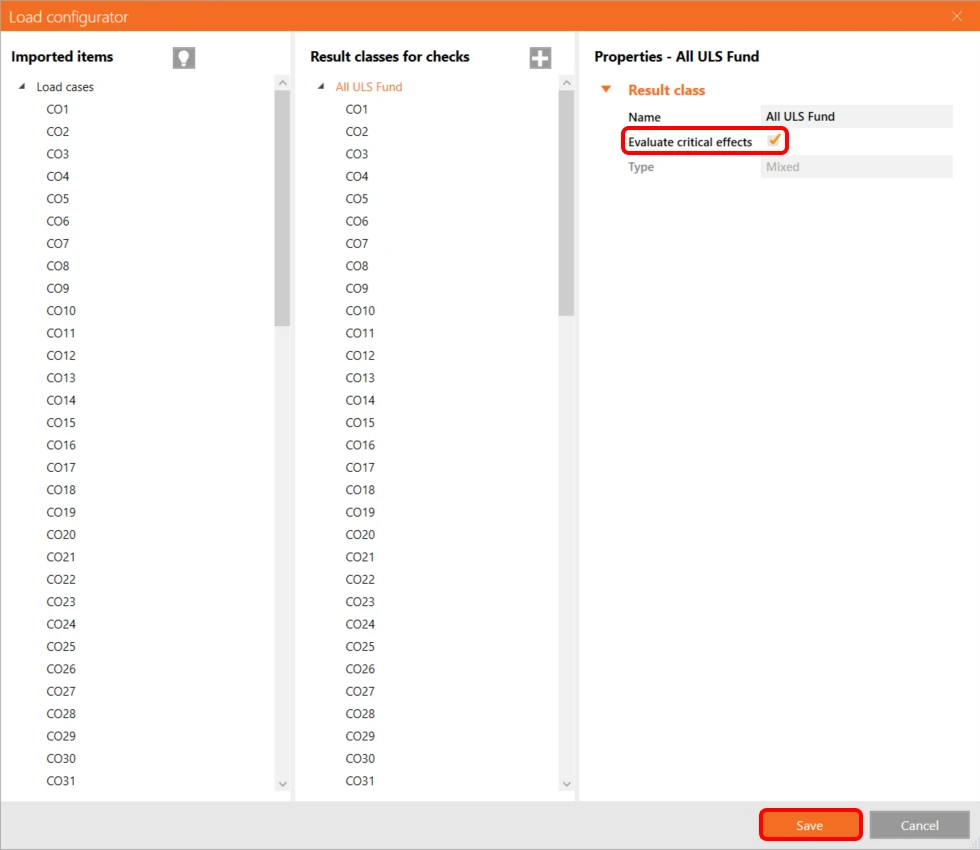Collapse the Load cases tree node
The width and height of the screenshot is (980, 850).
pyautogui.click(x=22, y=86)
